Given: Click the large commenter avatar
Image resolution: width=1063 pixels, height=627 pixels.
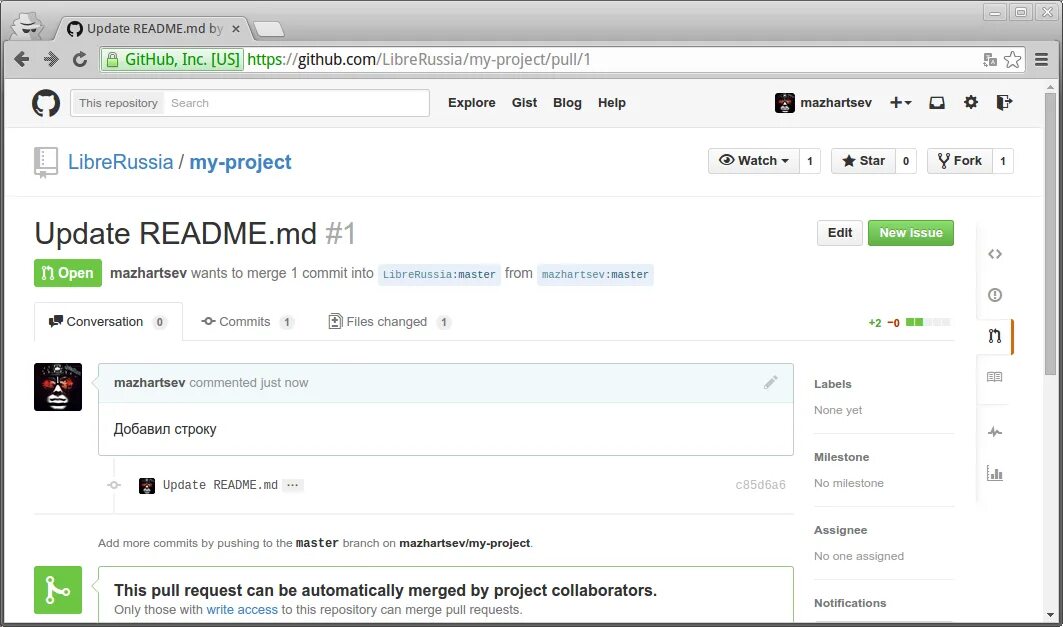Looking at the screenshot, I should [58, 387].
